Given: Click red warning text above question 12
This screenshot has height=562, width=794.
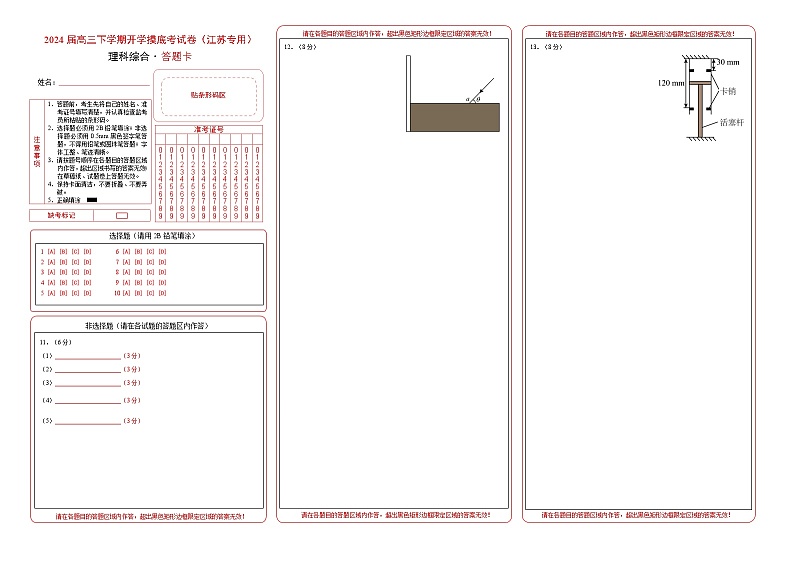Looking at the screenshot, I should coord(396,34).
